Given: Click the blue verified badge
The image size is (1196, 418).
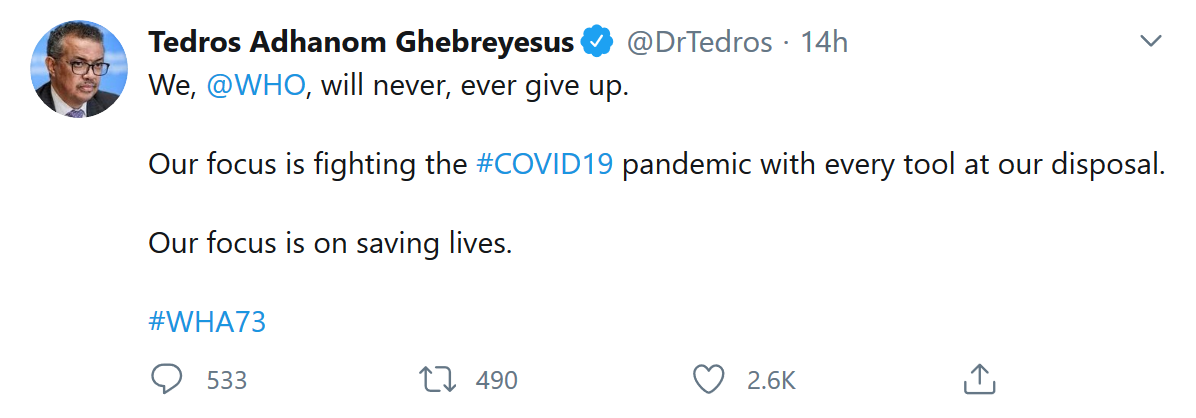Looking at the screenshot, I should (x=598, y=42).
